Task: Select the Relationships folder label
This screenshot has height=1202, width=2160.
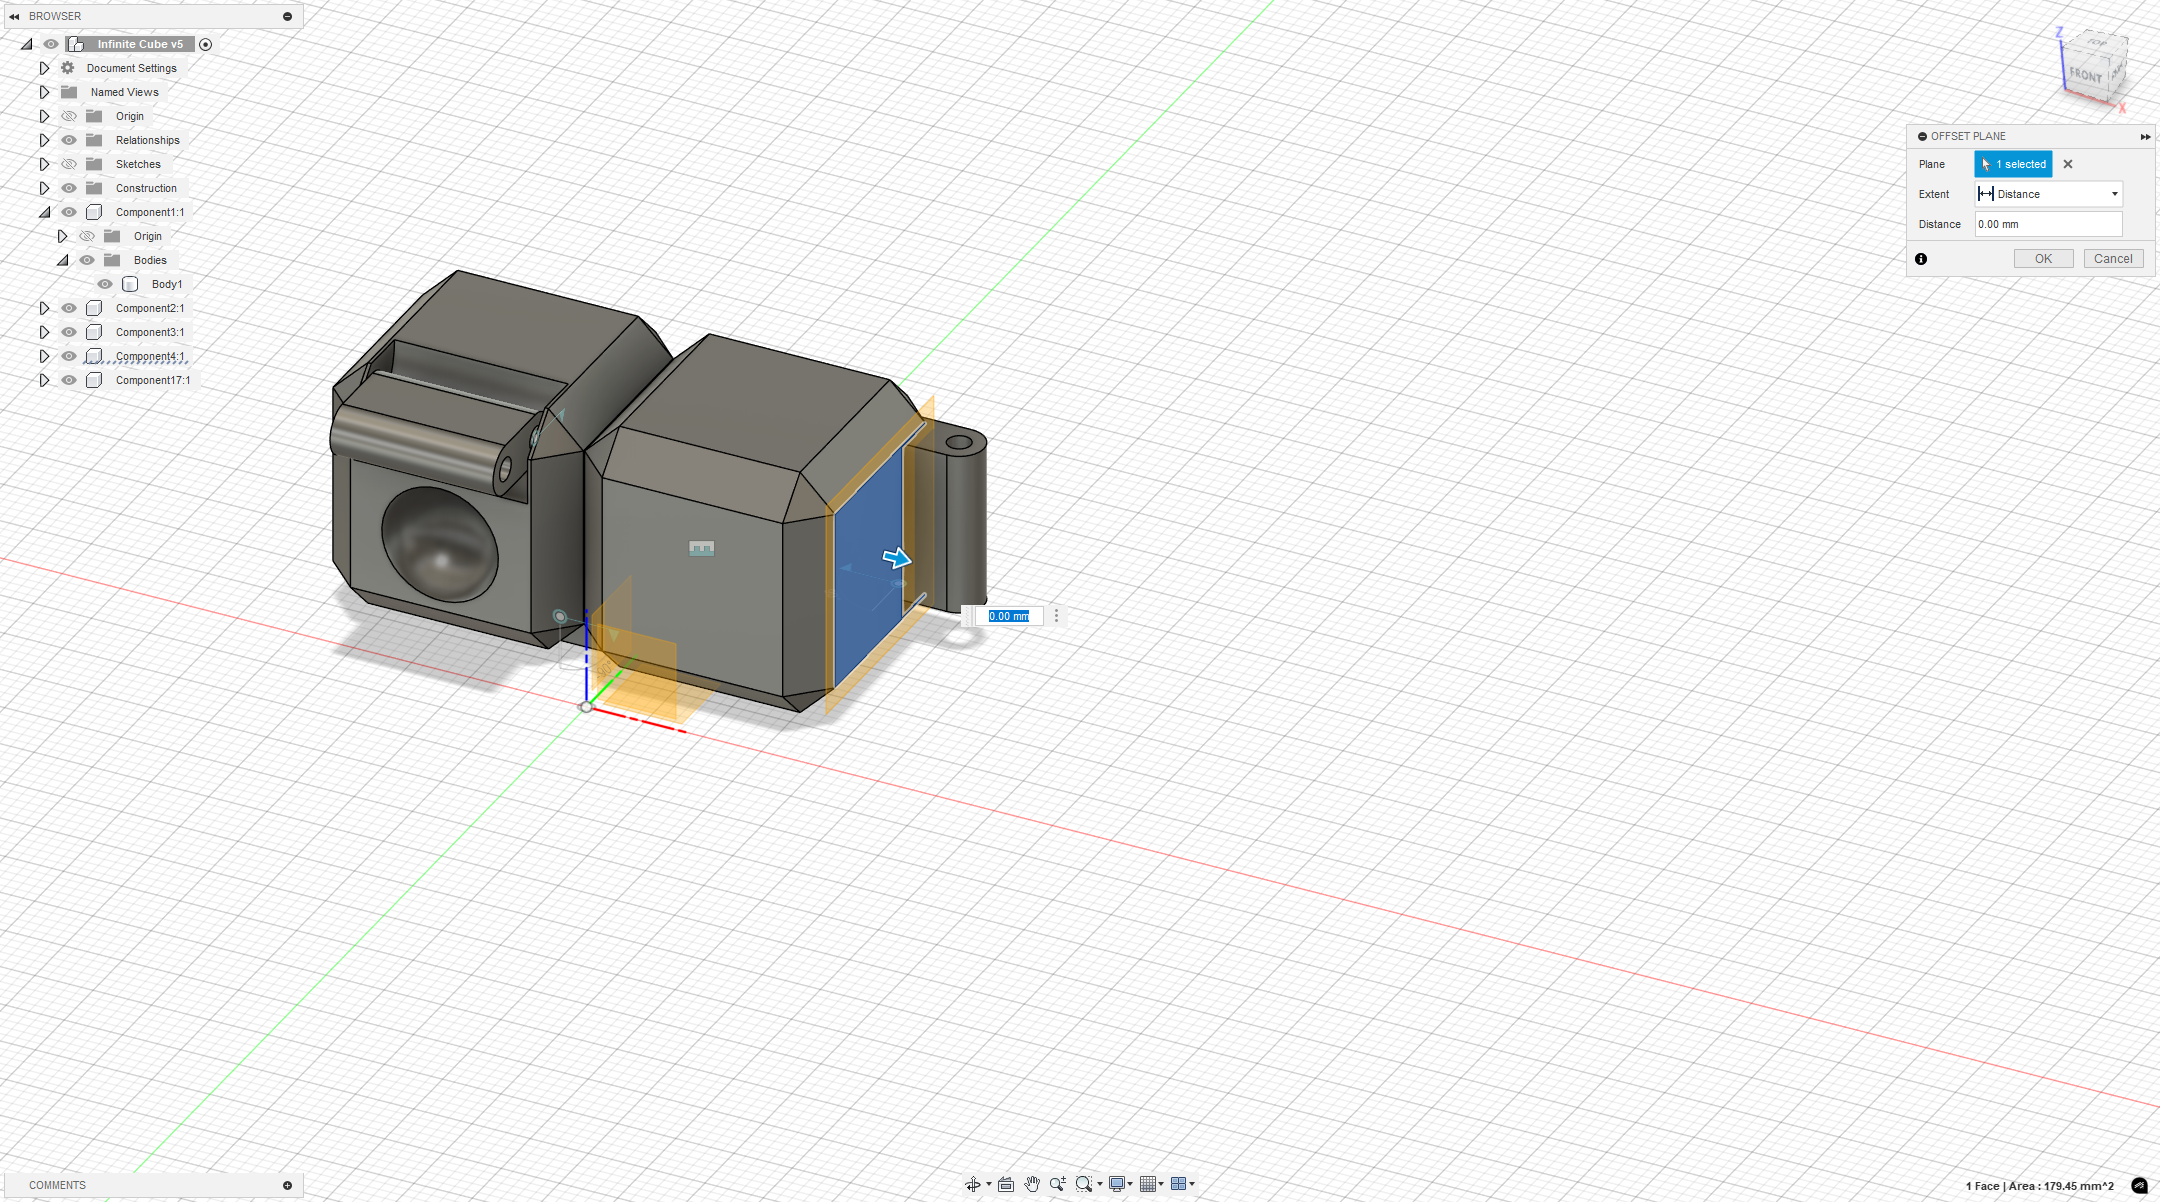Action: point(148,140)
